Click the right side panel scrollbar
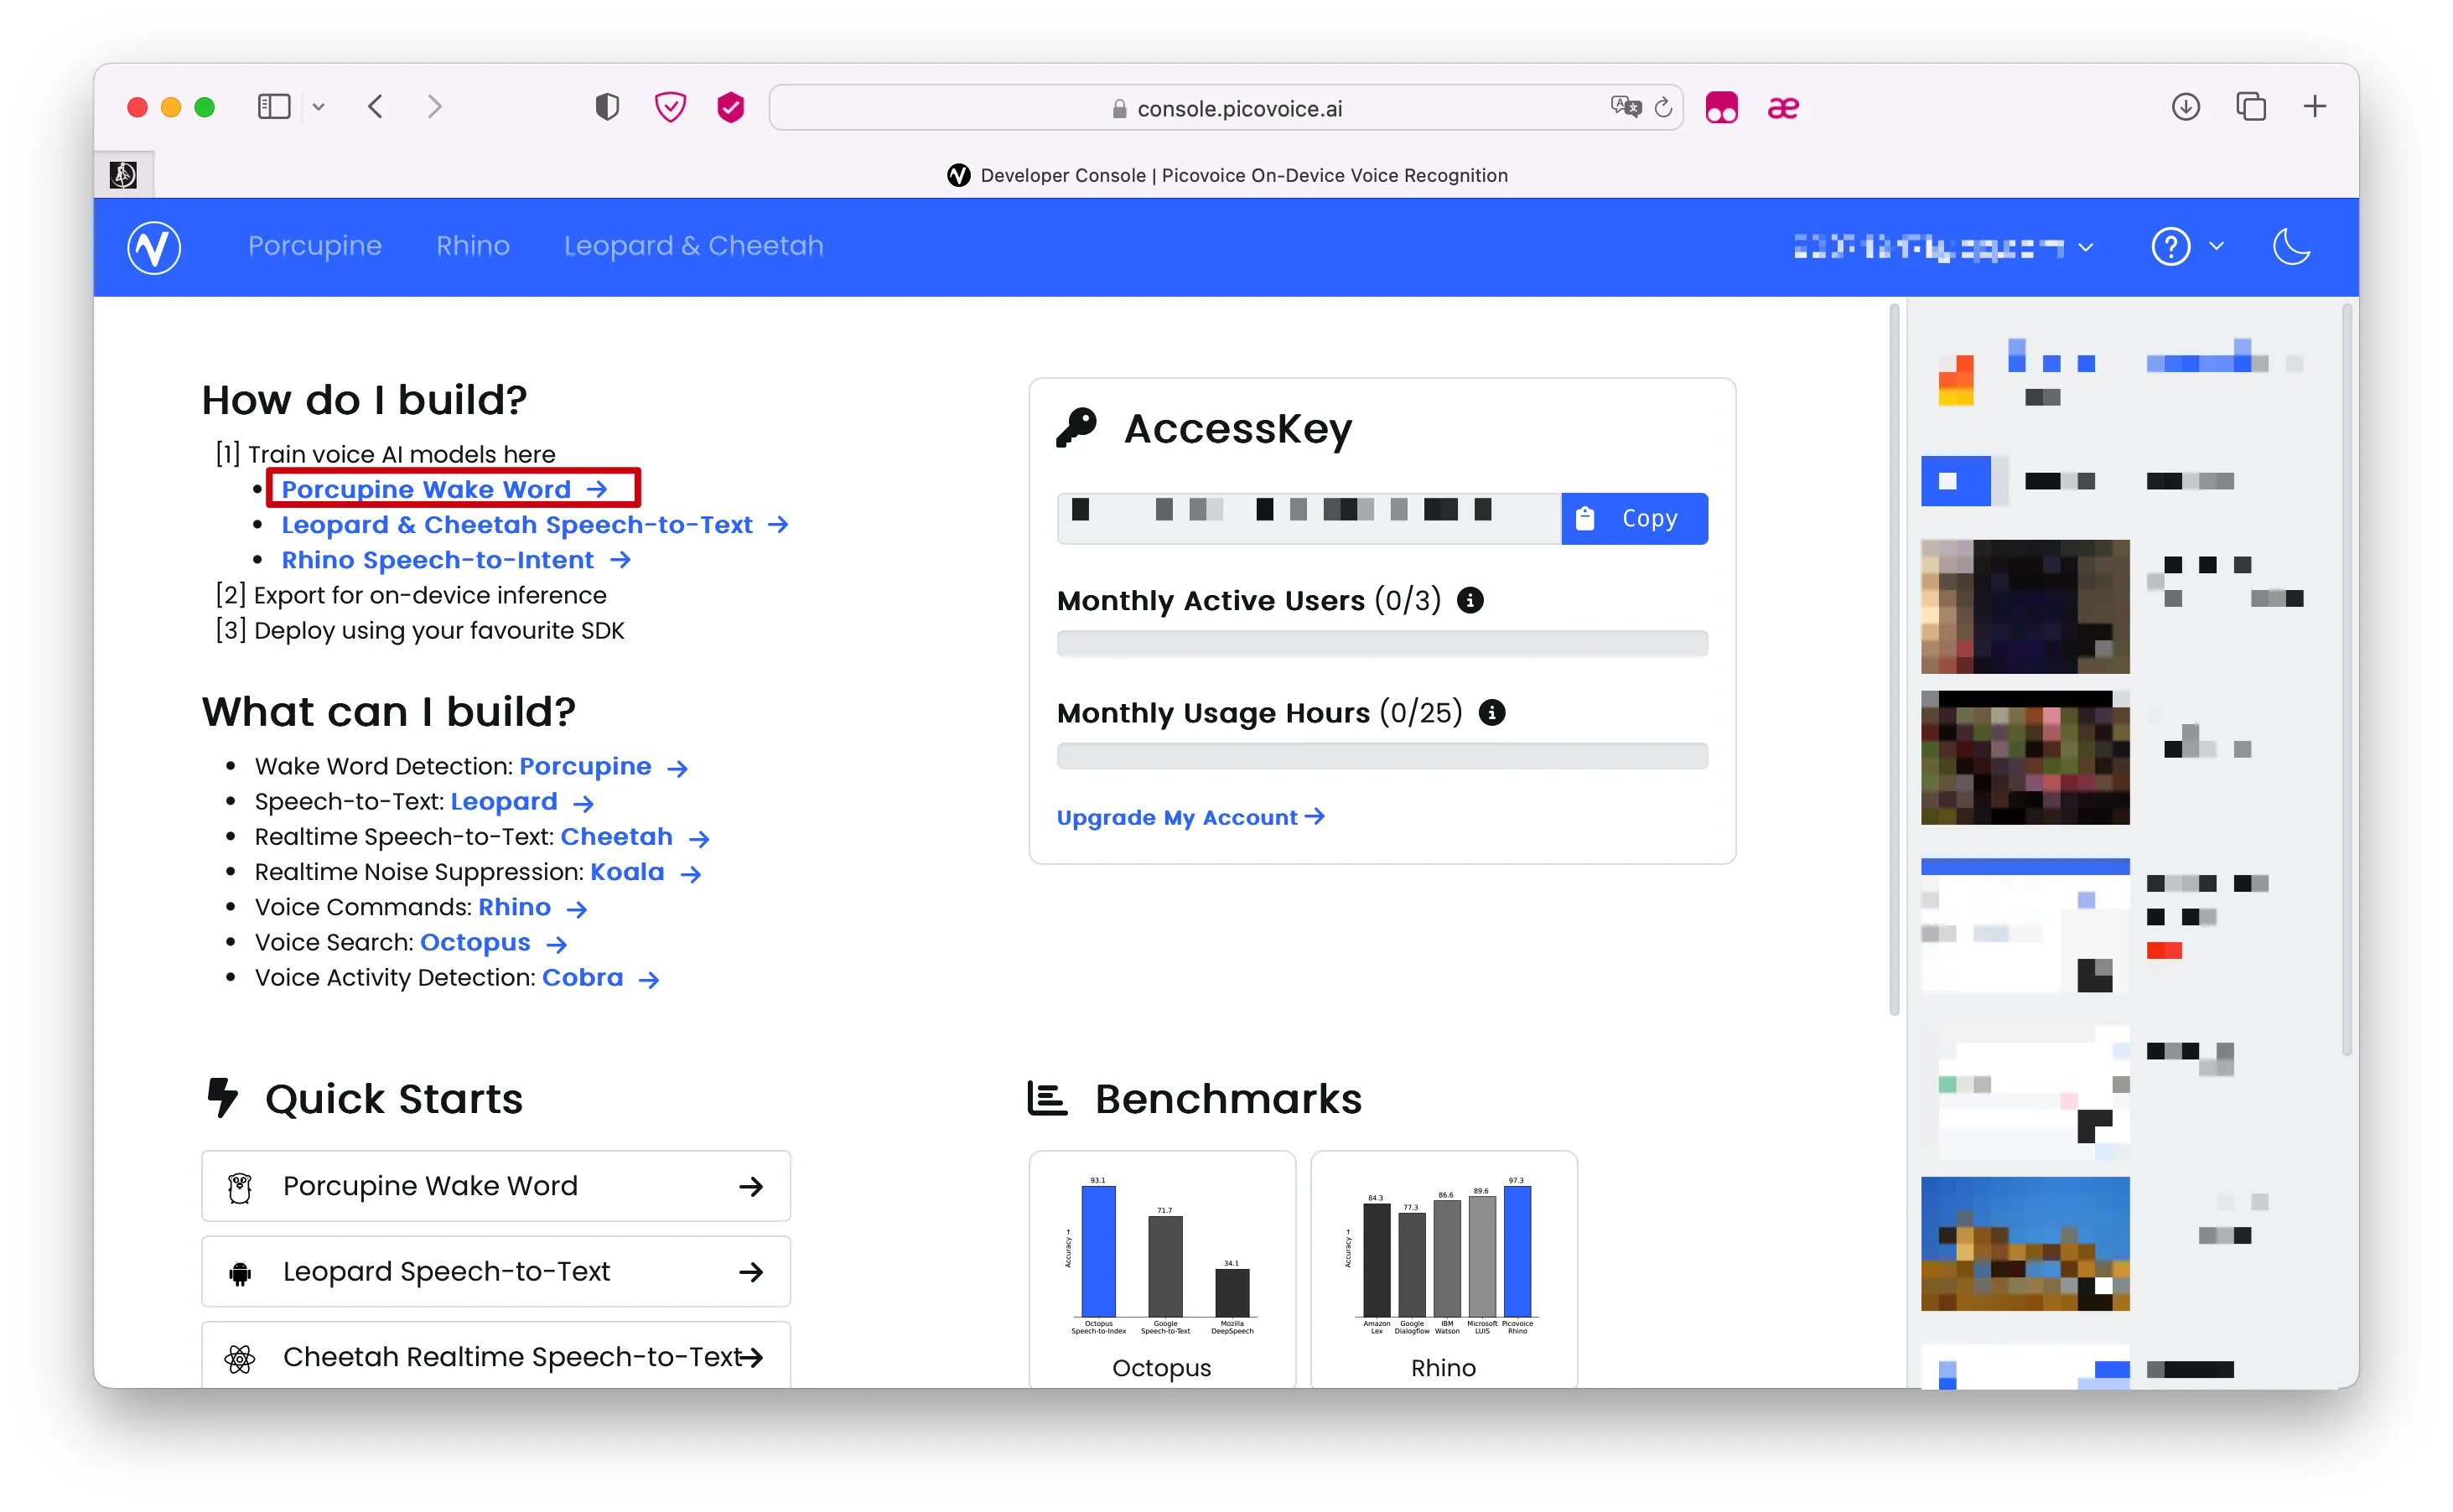 (2347, 680)
